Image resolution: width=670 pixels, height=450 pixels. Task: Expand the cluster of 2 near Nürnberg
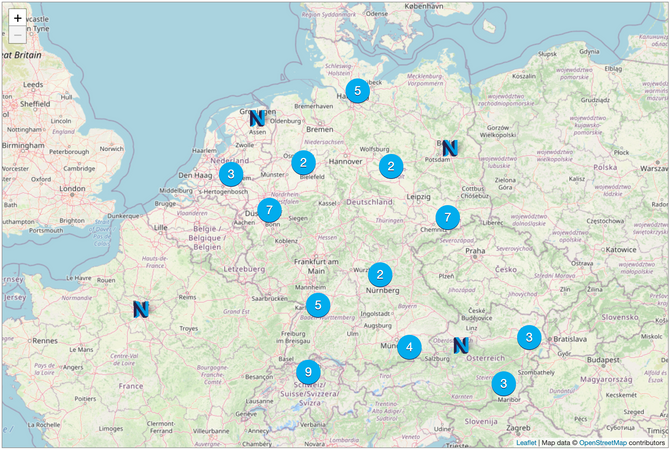coord(380,274)
